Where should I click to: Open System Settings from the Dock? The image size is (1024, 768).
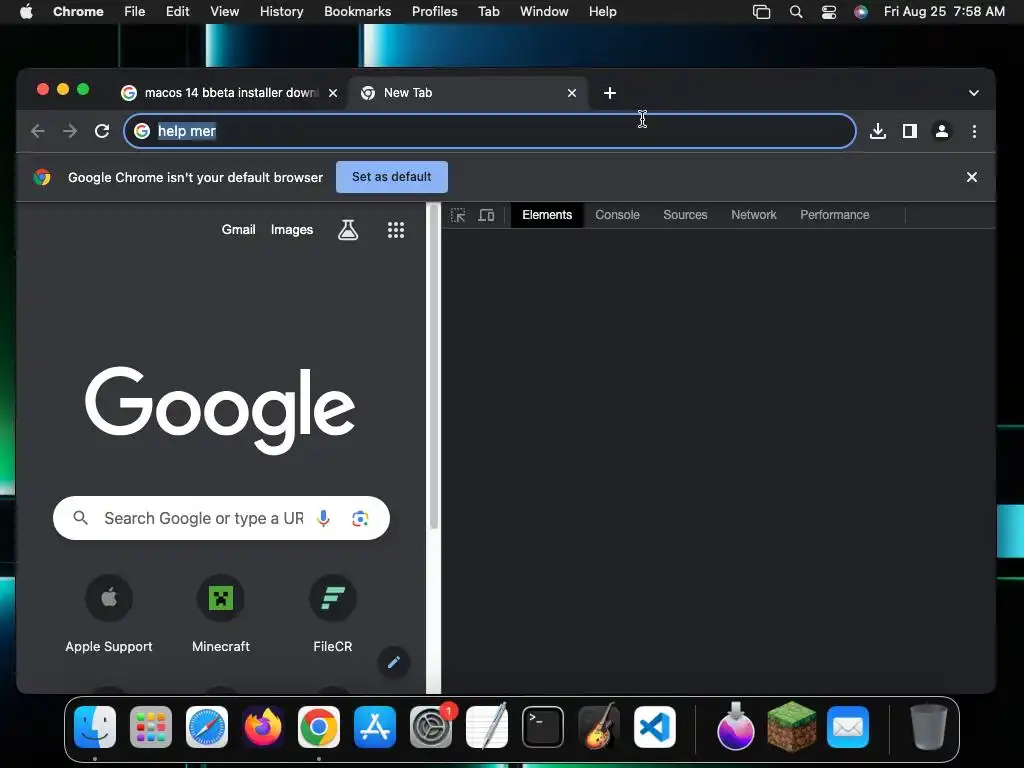pos(431,727)
